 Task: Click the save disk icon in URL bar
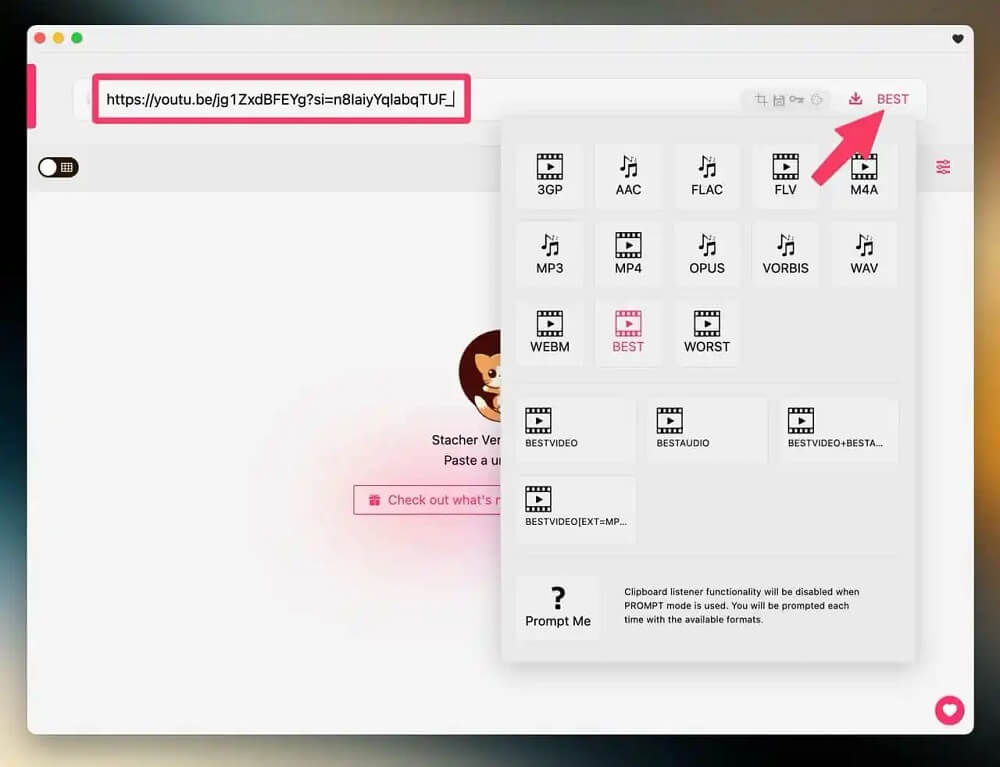(x=779, y=99)
